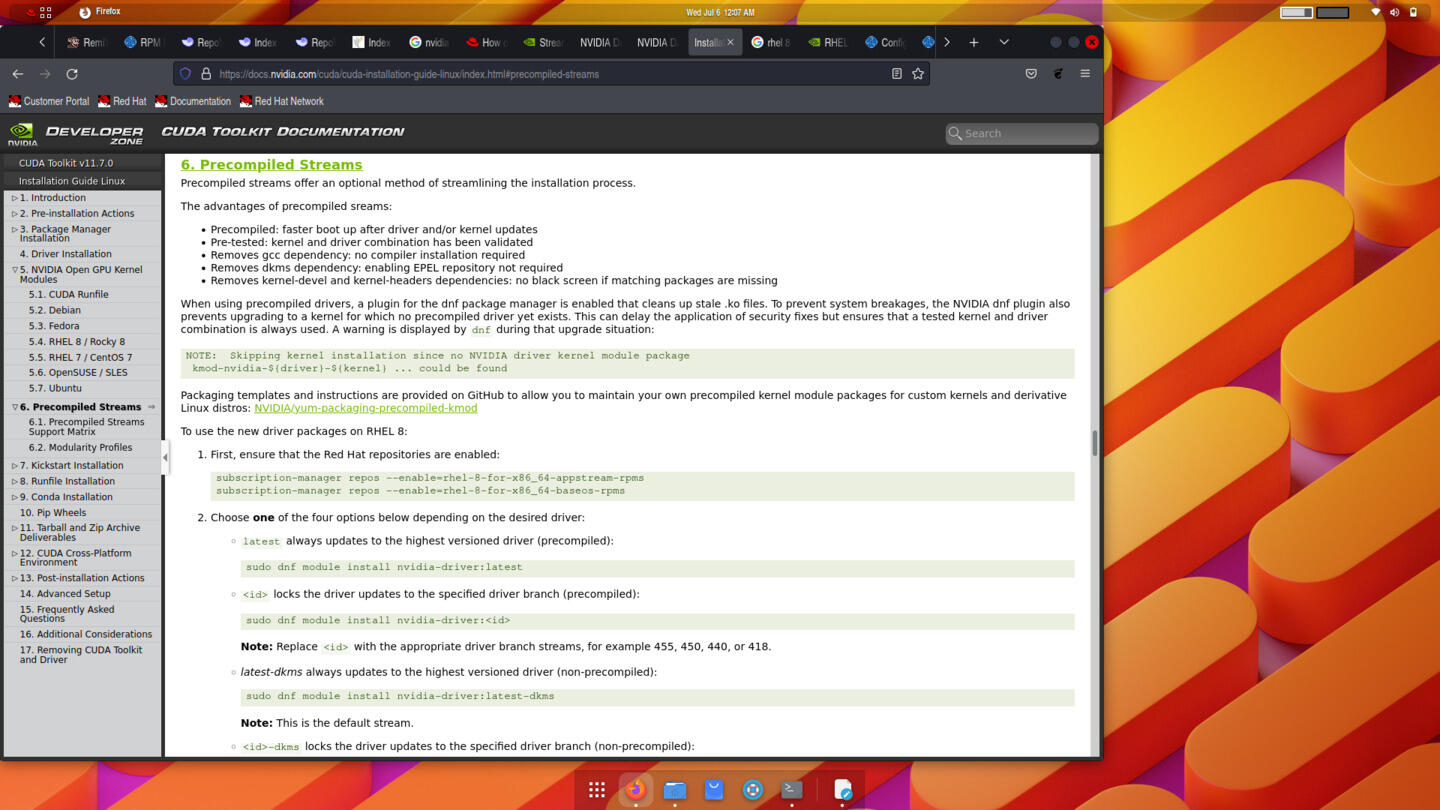
Task: Click the URL address bar
Action: click(550, 74)
